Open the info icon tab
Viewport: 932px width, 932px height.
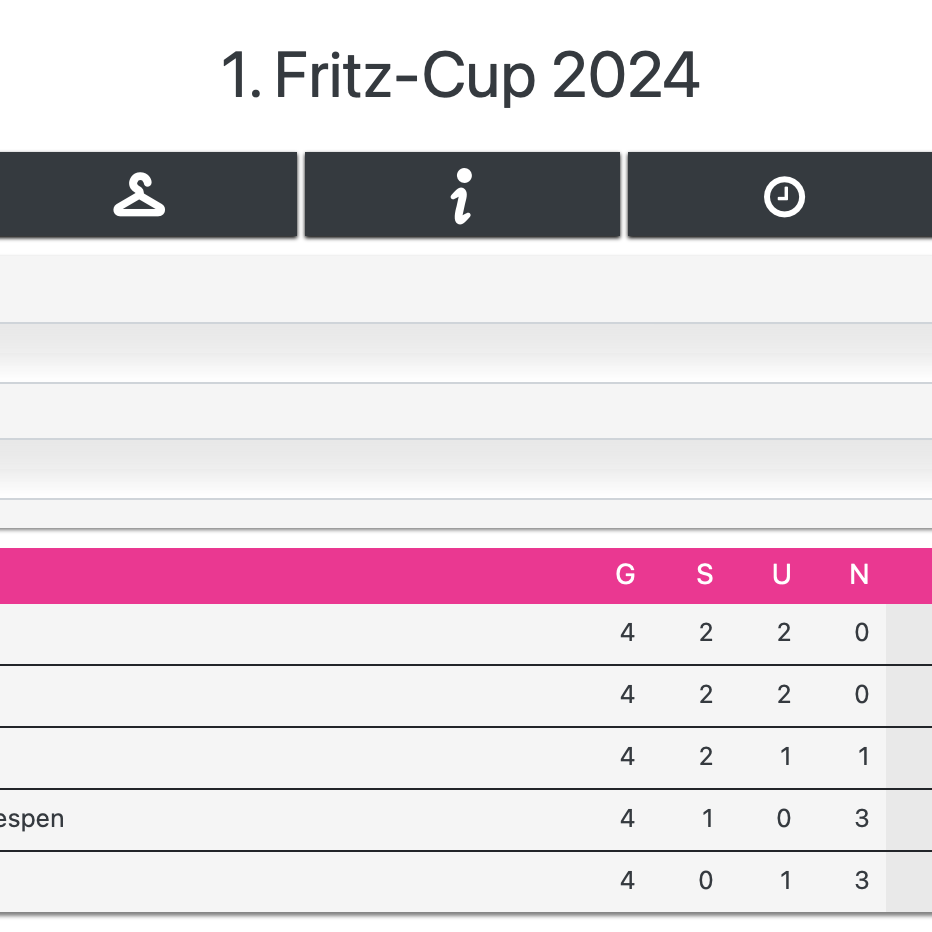461,195
